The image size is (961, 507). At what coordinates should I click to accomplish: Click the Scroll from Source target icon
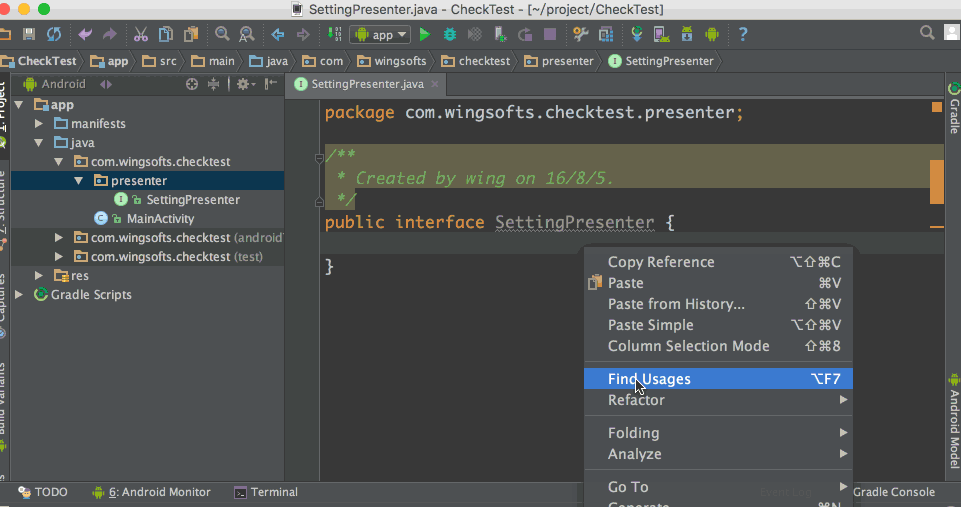192,84
